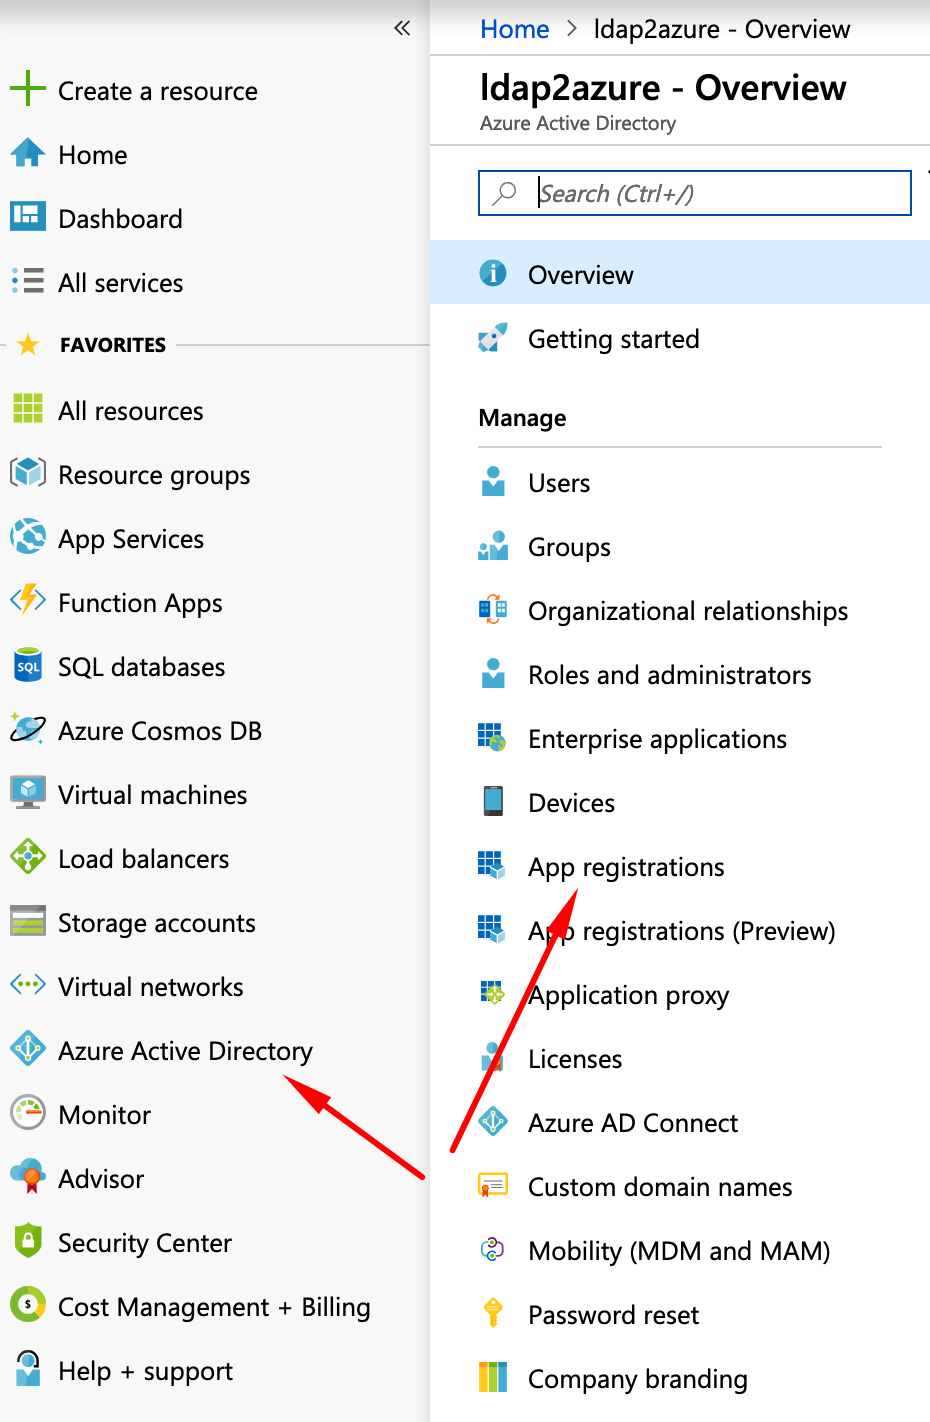
Task: Click the Users person icon
Action: click(493, 481)
